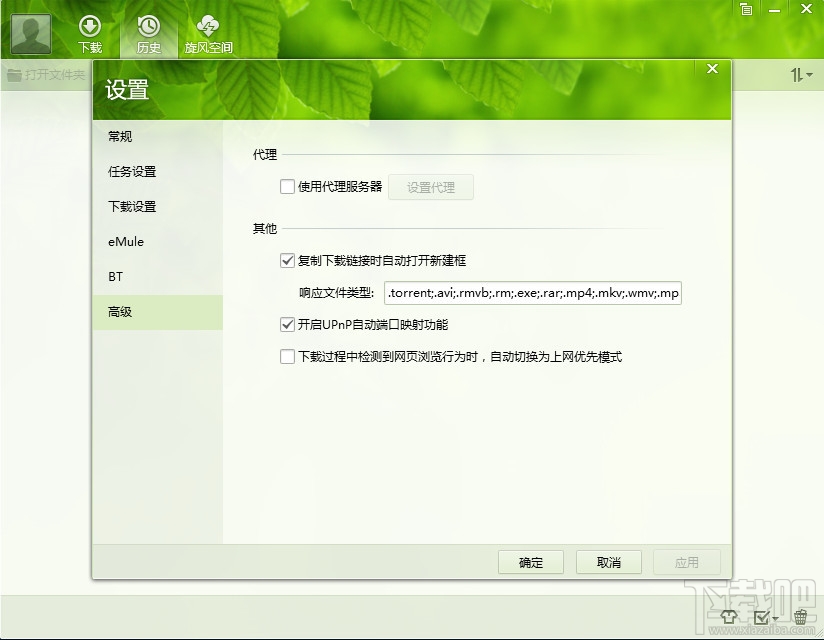Enable 使用代理服务器 option
The width and height of the screenshot is (824, 640).
286,187
